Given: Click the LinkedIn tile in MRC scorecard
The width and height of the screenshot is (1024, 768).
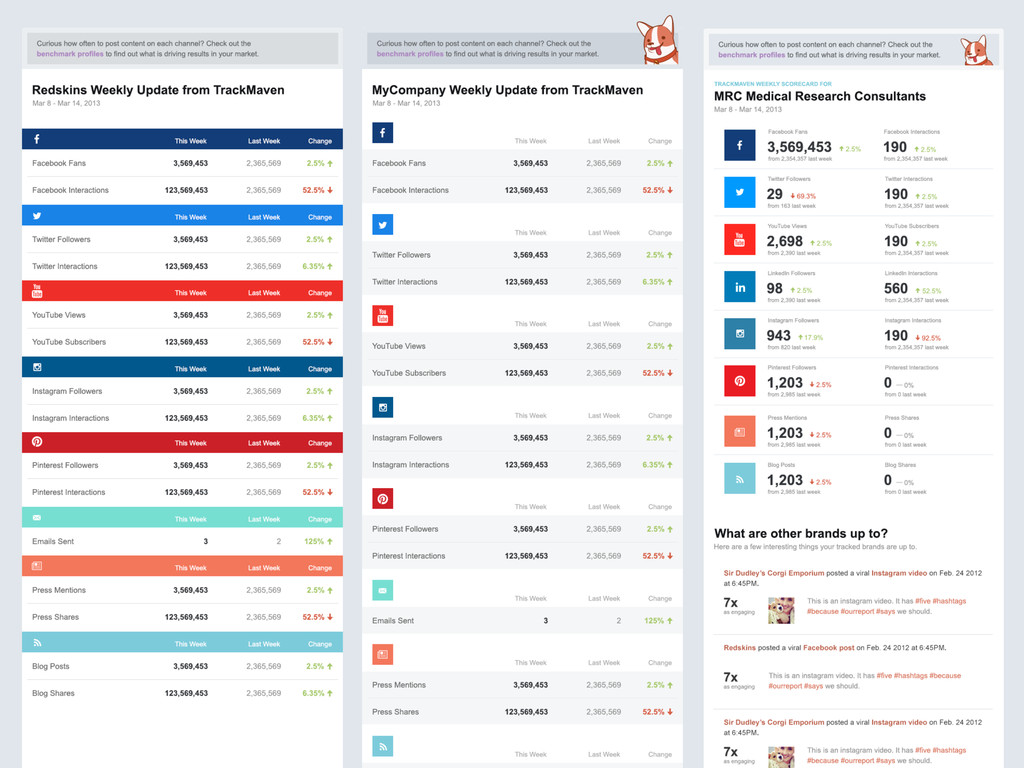Looking at the screenshot, I should tap(739, 287).
